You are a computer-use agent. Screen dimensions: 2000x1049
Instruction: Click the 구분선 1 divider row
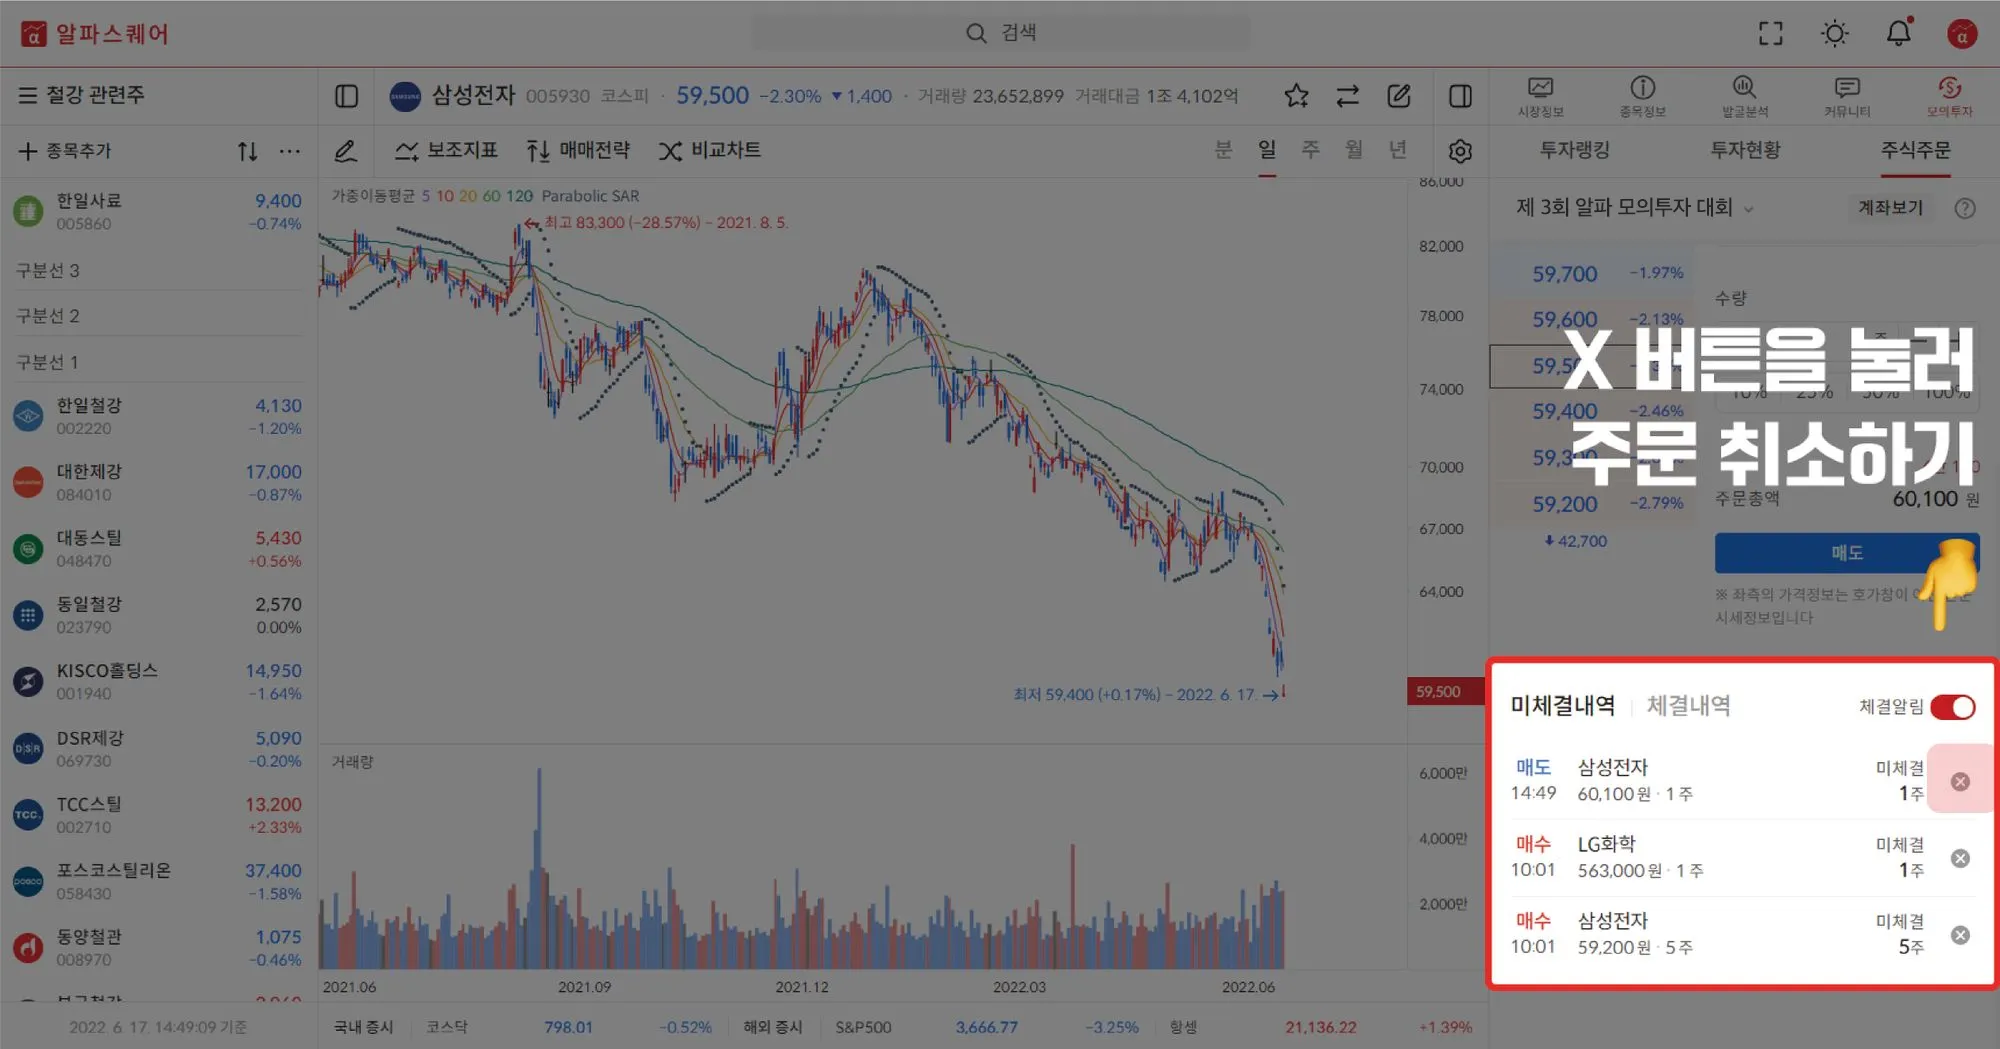tap(158, 362)
